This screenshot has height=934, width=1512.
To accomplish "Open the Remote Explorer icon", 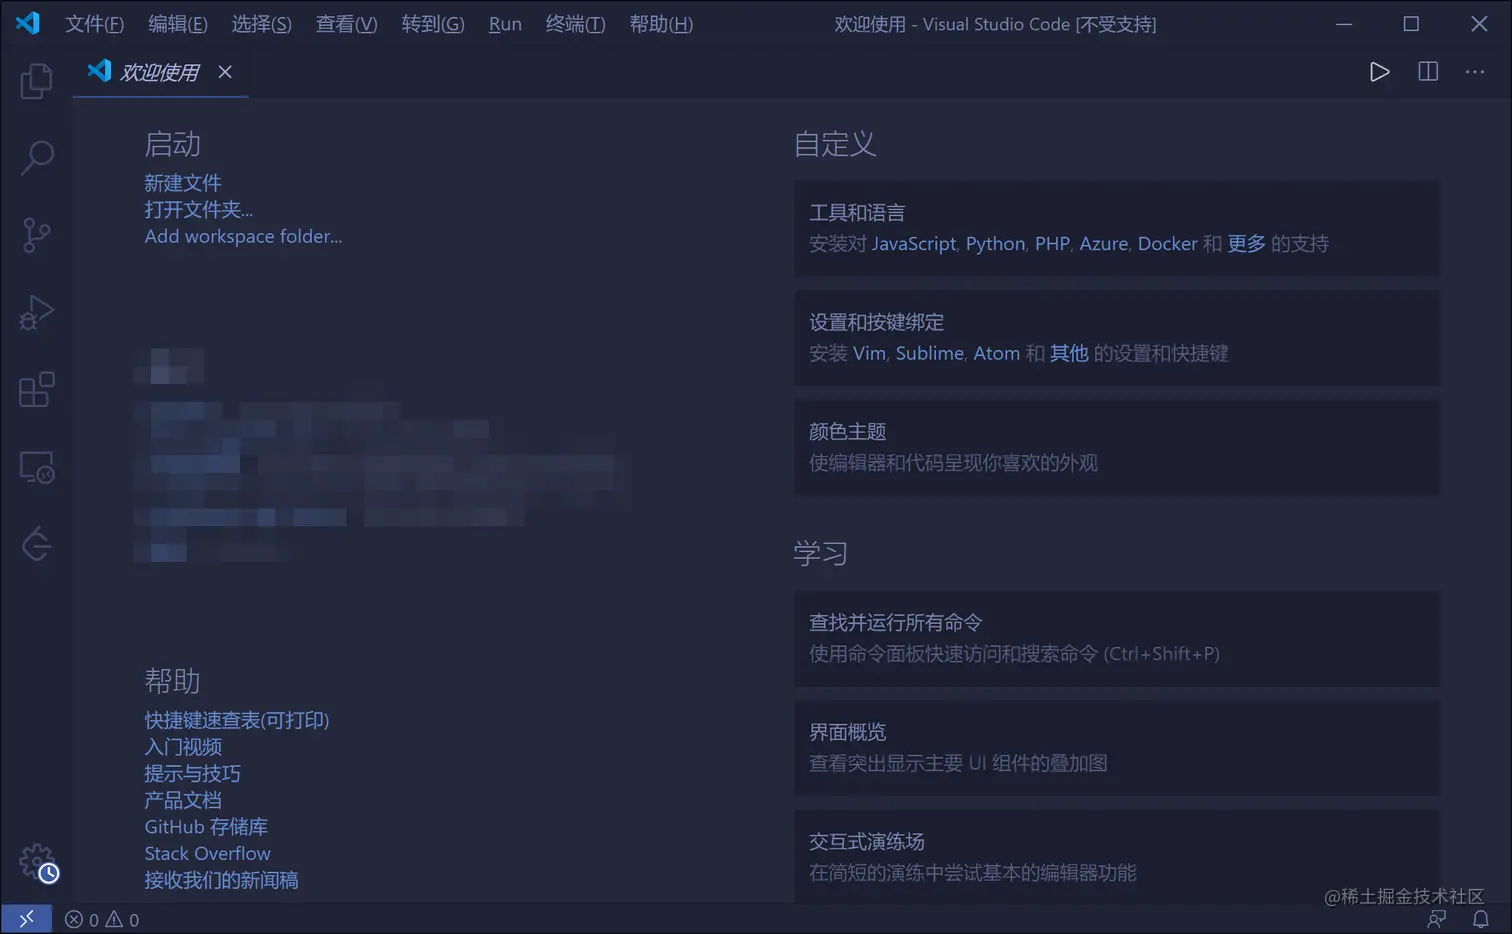I will (36, 467).
